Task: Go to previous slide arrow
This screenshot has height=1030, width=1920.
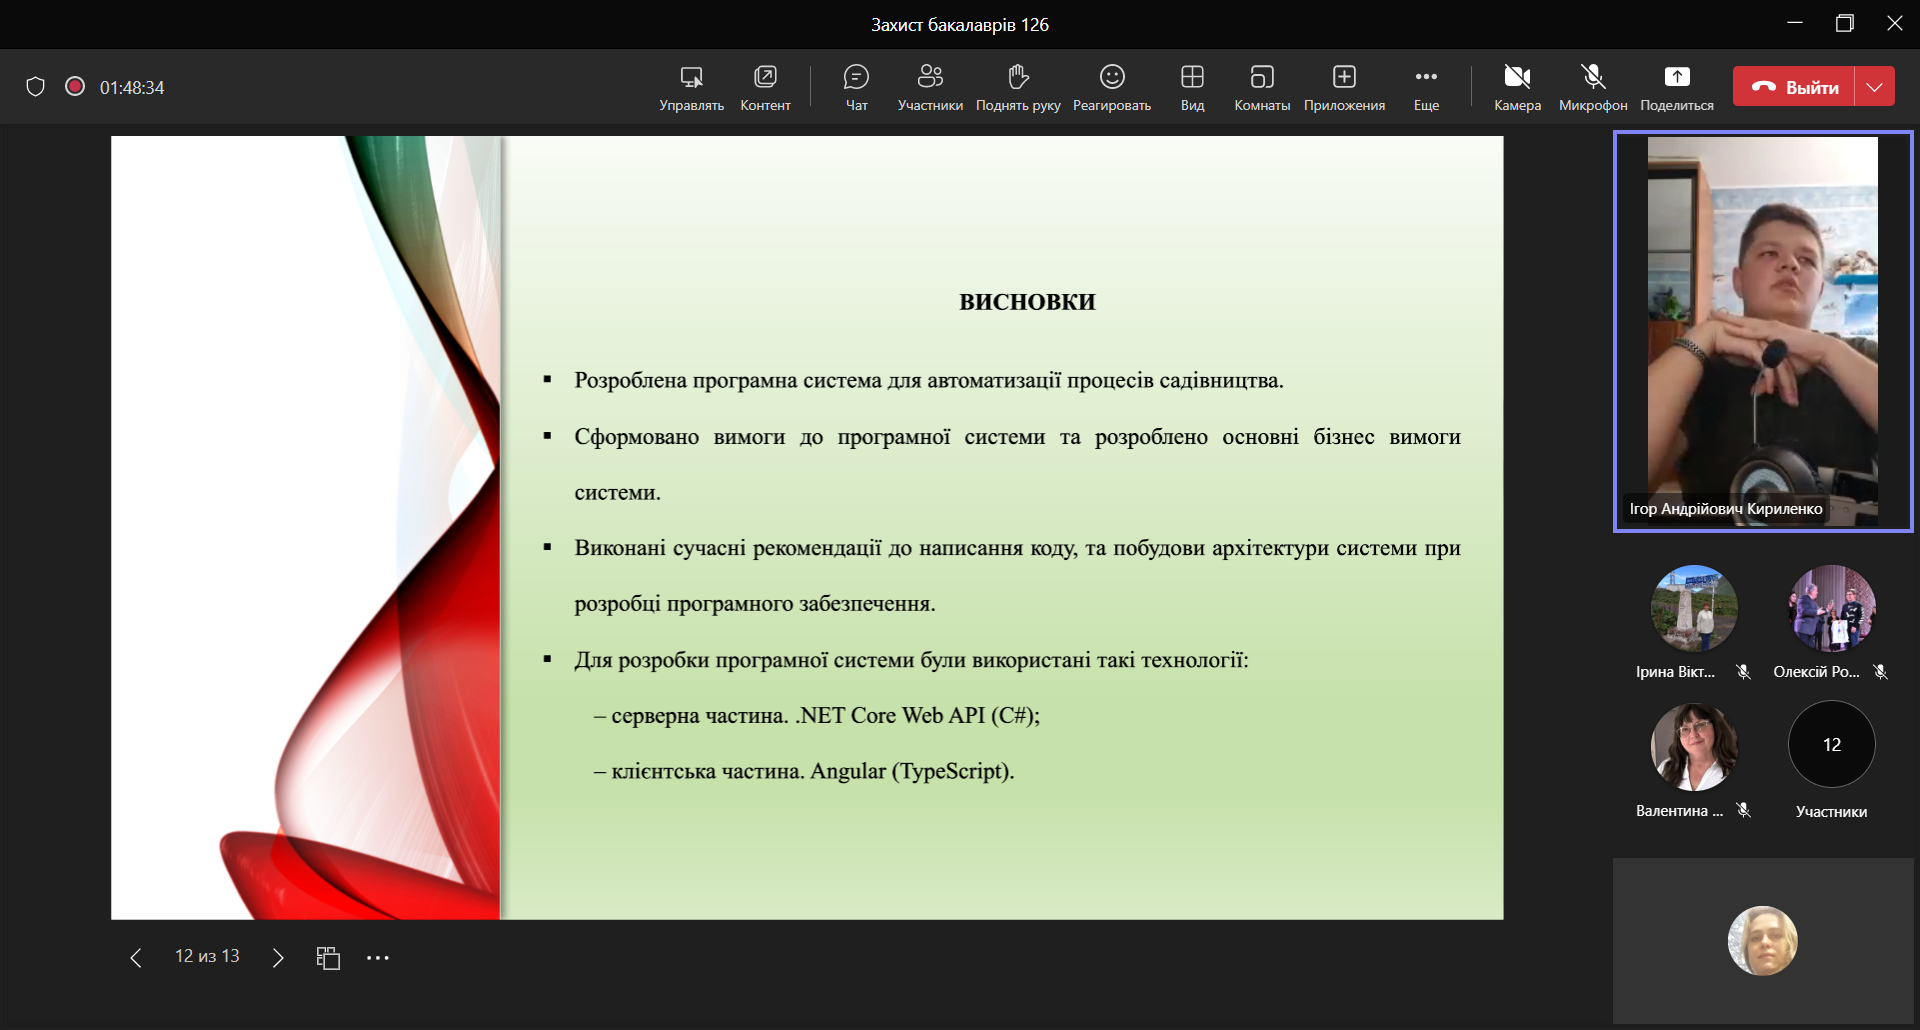Action: pos(136,958)
